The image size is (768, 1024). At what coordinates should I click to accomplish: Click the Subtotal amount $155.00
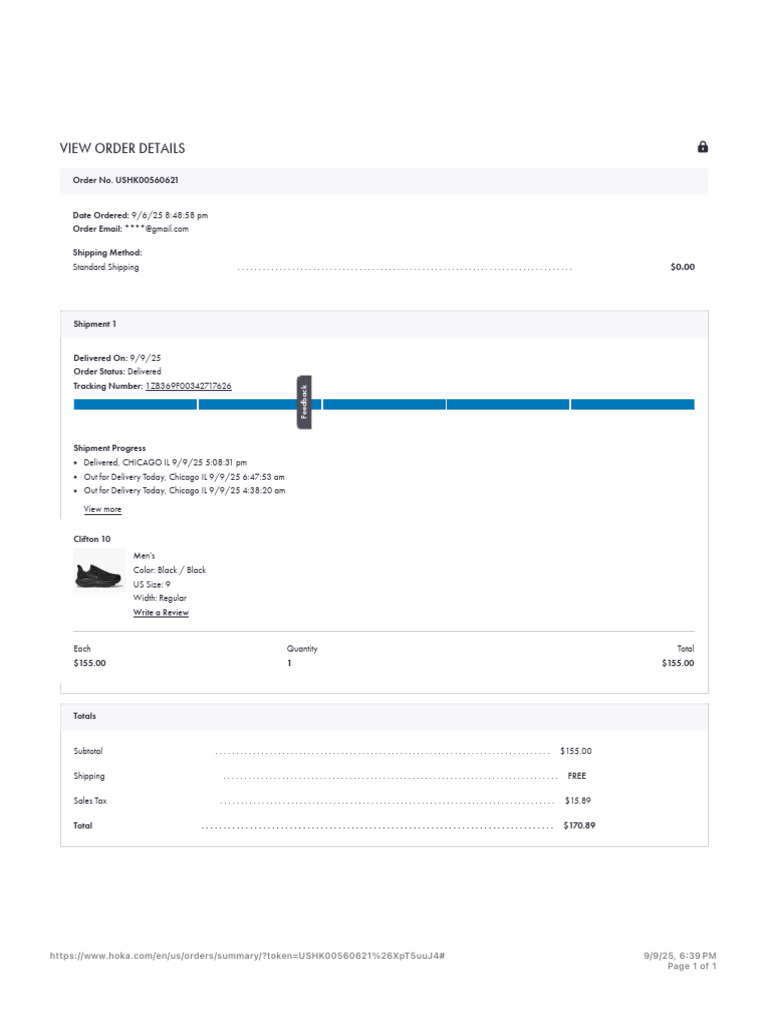576,751
